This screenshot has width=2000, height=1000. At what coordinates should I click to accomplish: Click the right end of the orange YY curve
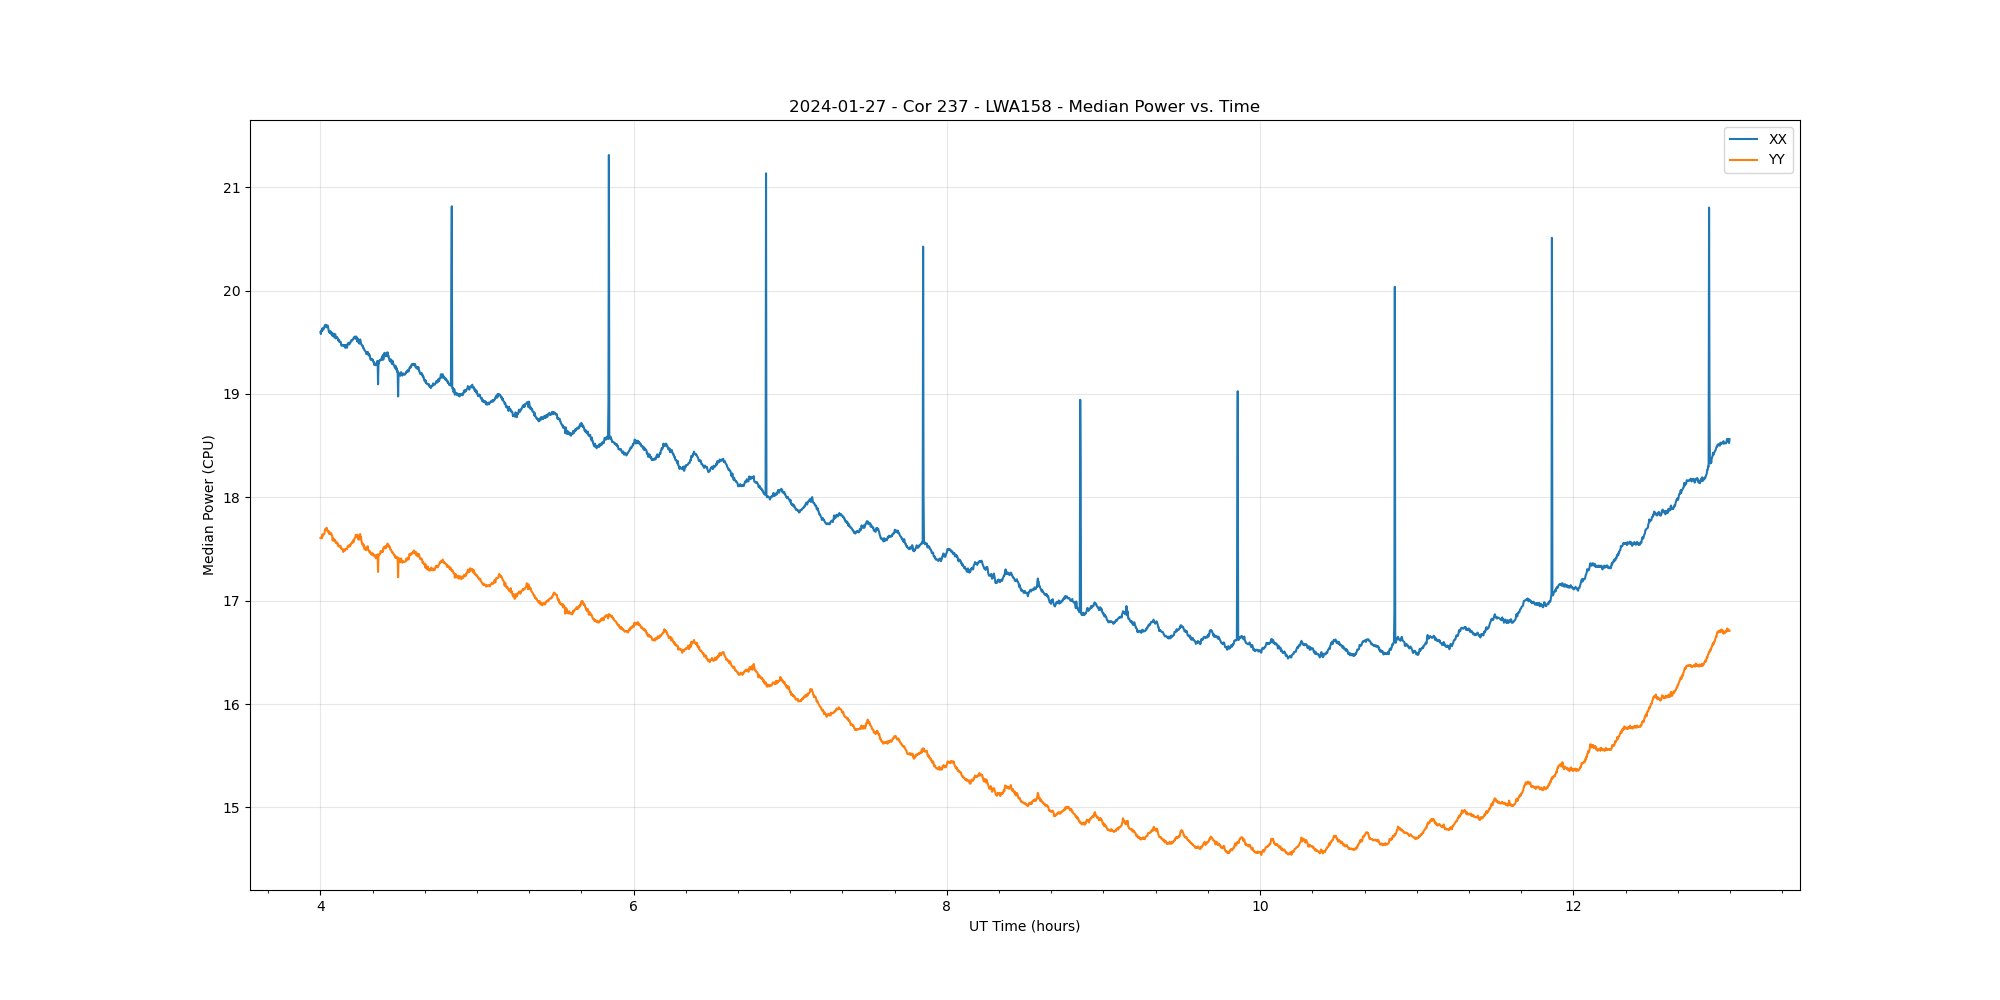[x=1729, y=630]
